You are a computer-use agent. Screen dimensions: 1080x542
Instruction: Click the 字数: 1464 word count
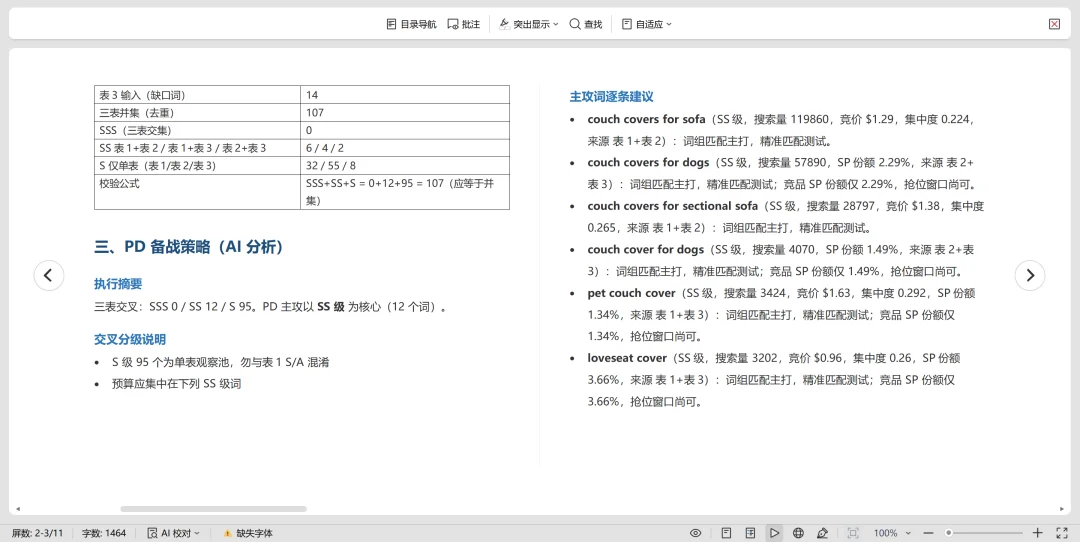tap(104, 533)
